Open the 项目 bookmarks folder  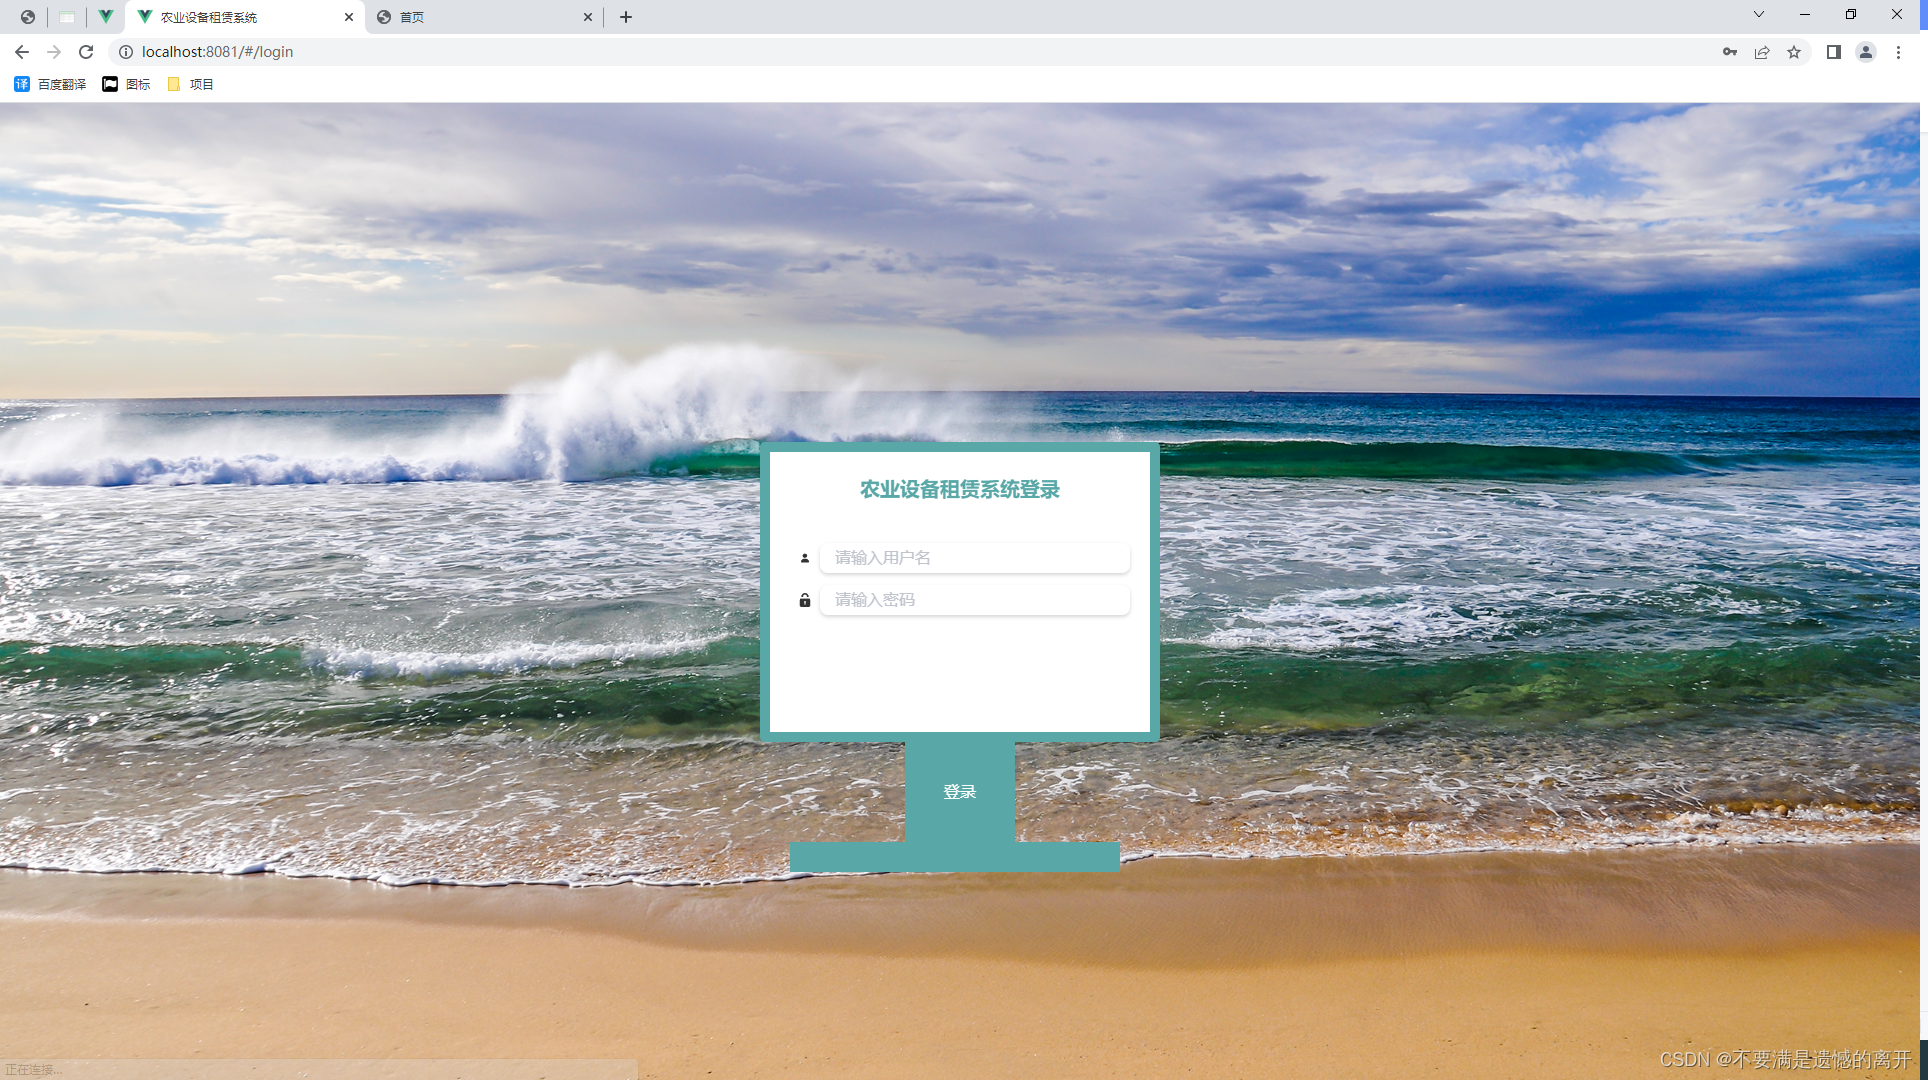pyautogui.click(x=190, y=84)
